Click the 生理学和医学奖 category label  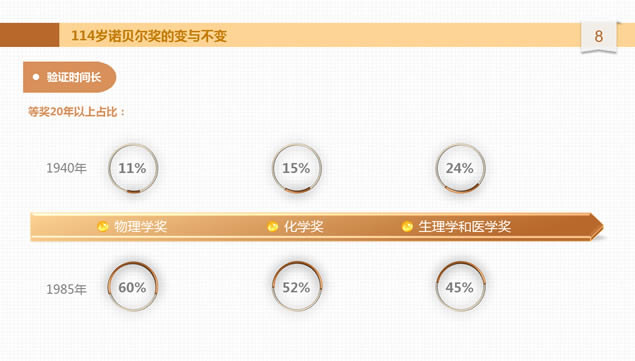[x=465, y=226]
